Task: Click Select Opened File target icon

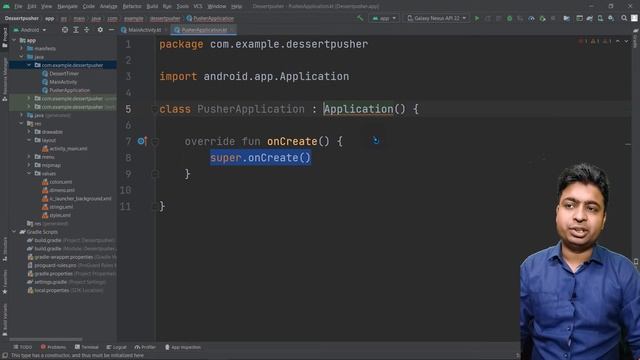Action: (65, 30)
